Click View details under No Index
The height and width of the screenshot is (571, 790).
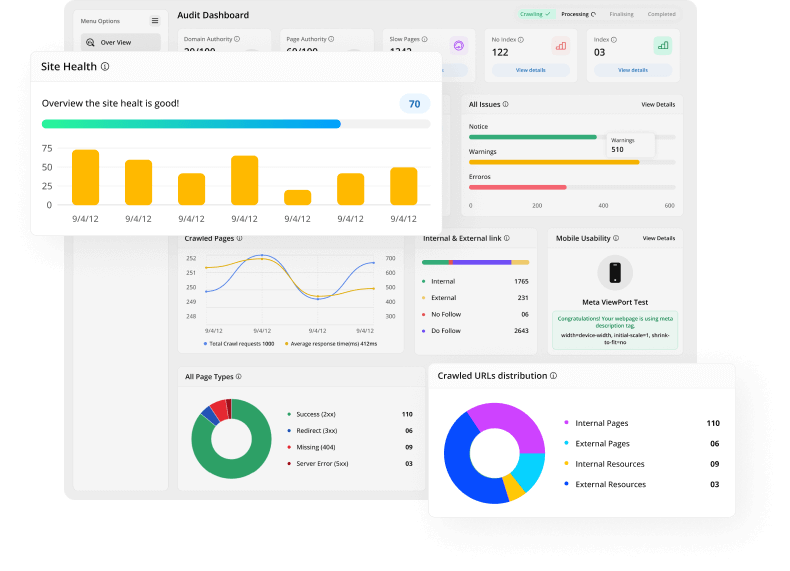[530, 71]
